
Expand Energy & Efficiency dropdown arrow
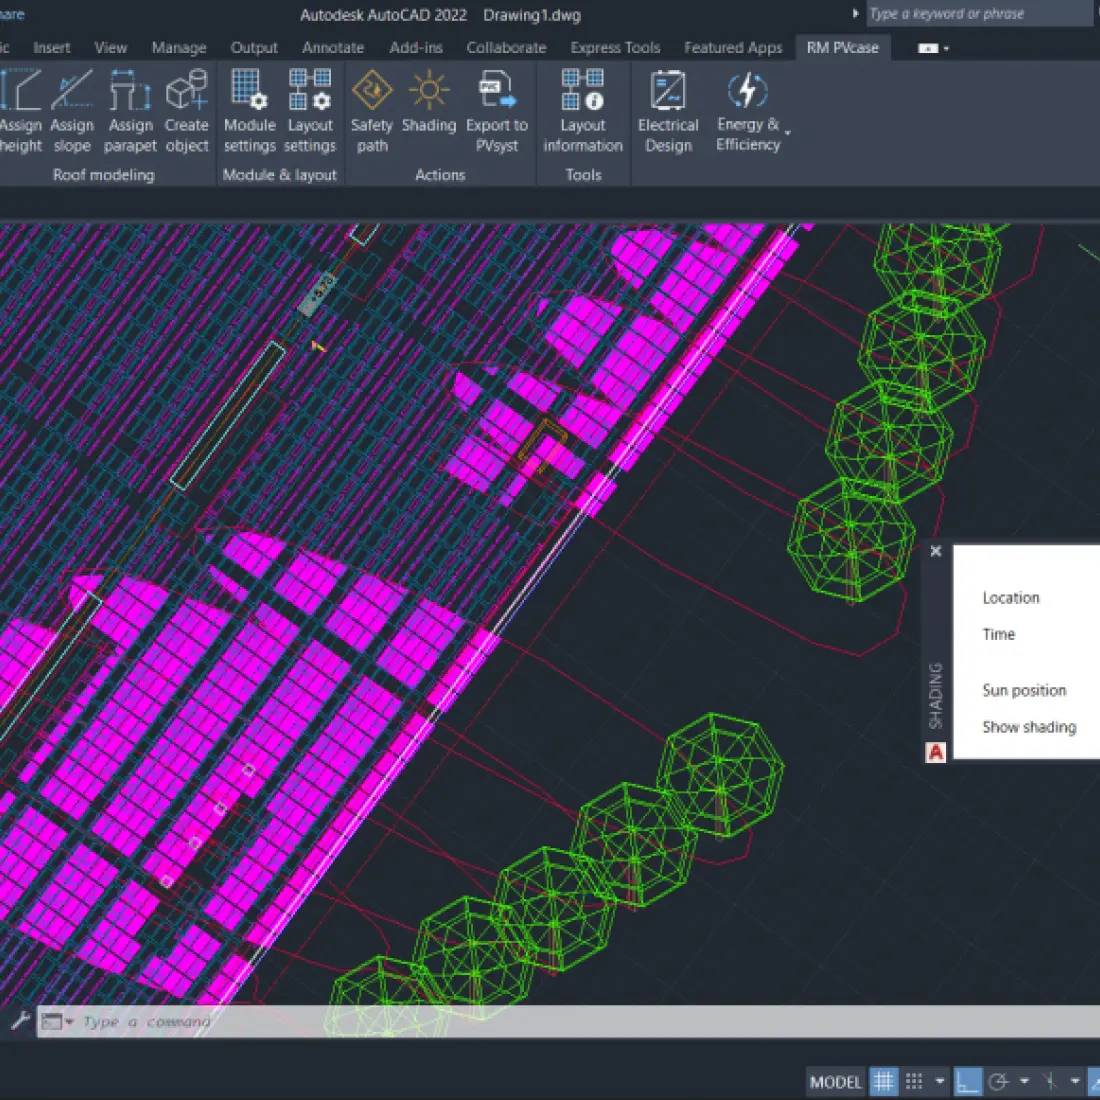pyautogui.click(x=788, y=133)
